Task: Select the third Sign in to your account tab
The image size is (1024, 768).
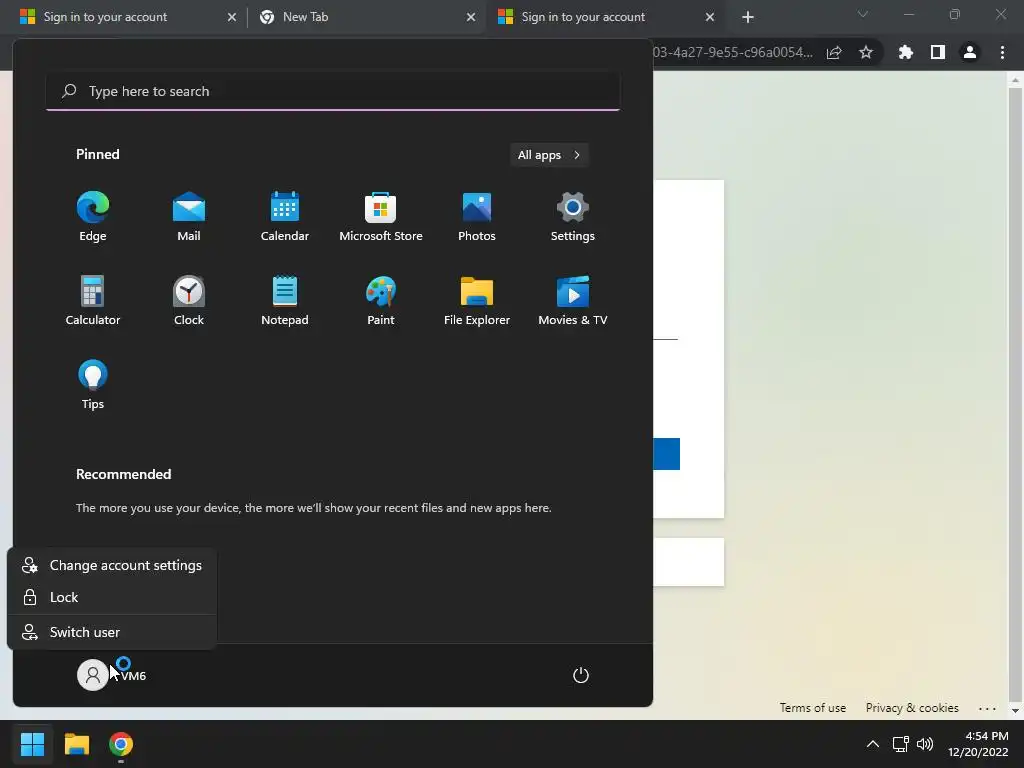Action: click(x=605, y=17)
